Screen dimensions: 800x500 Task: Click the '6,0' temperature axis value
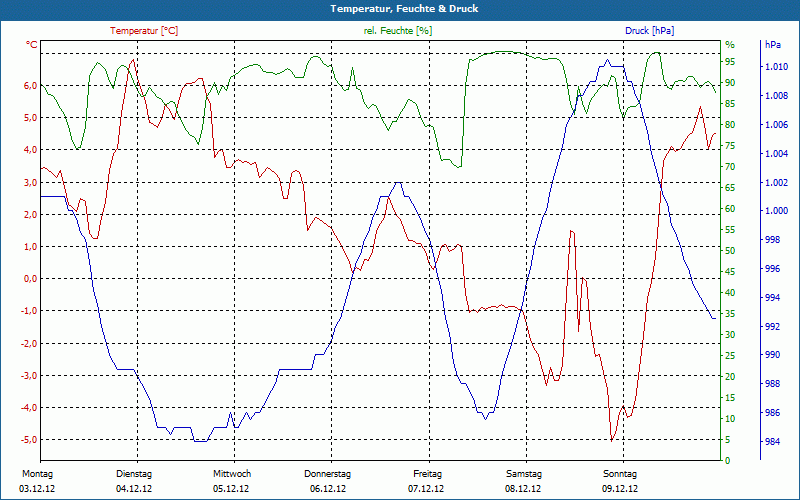coord(31,86)
